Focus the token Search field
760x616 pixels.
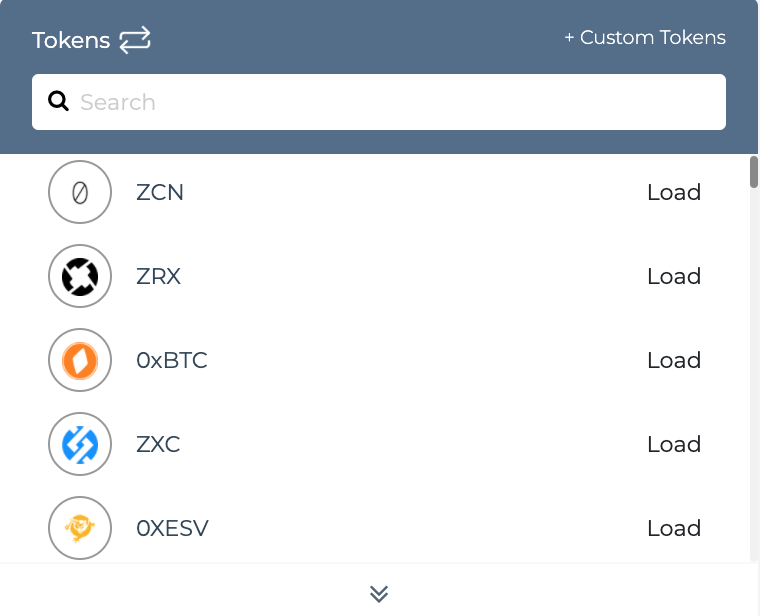coord(379,102)
